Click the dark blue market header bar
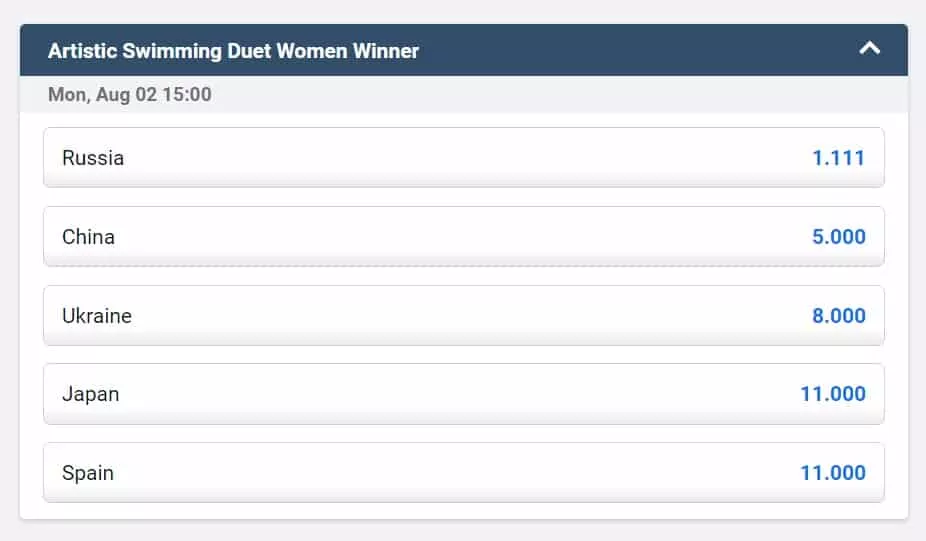926x541 pixels. point(600,50)
